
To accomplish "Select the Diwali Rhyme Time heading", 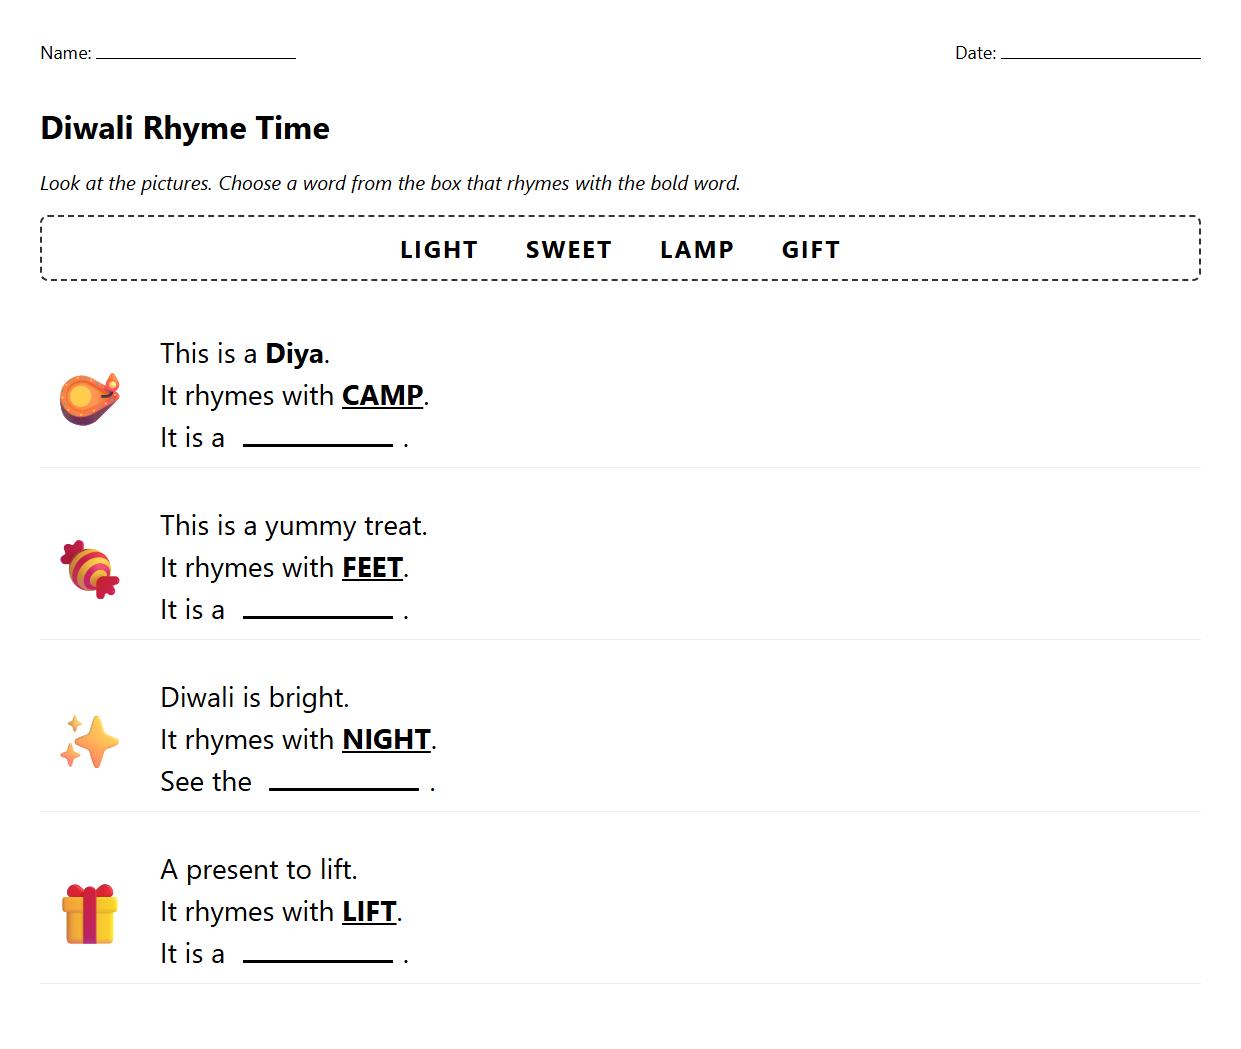I will click(x=184, y=128).
